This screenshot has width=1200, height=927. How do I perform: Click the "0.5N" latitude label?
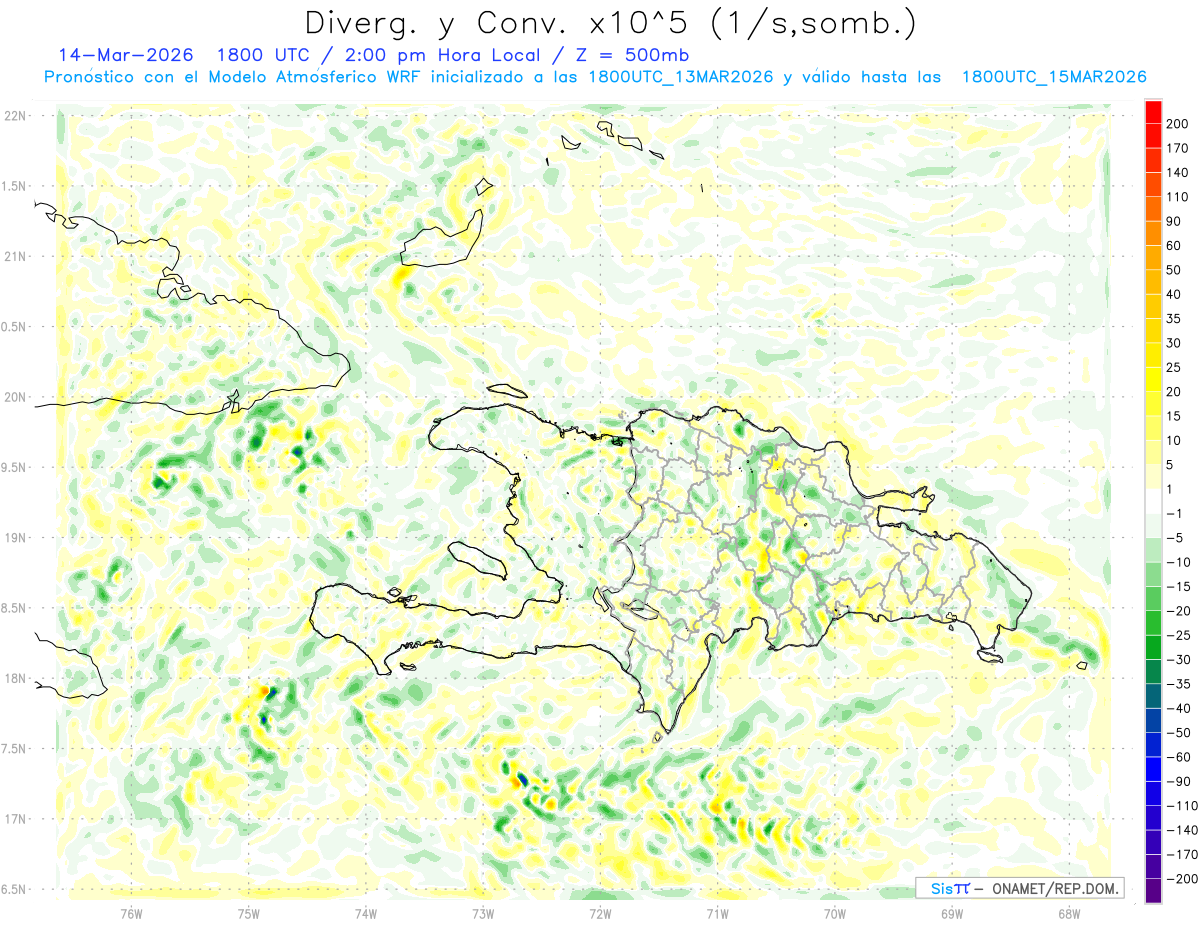tap(15, 327)
